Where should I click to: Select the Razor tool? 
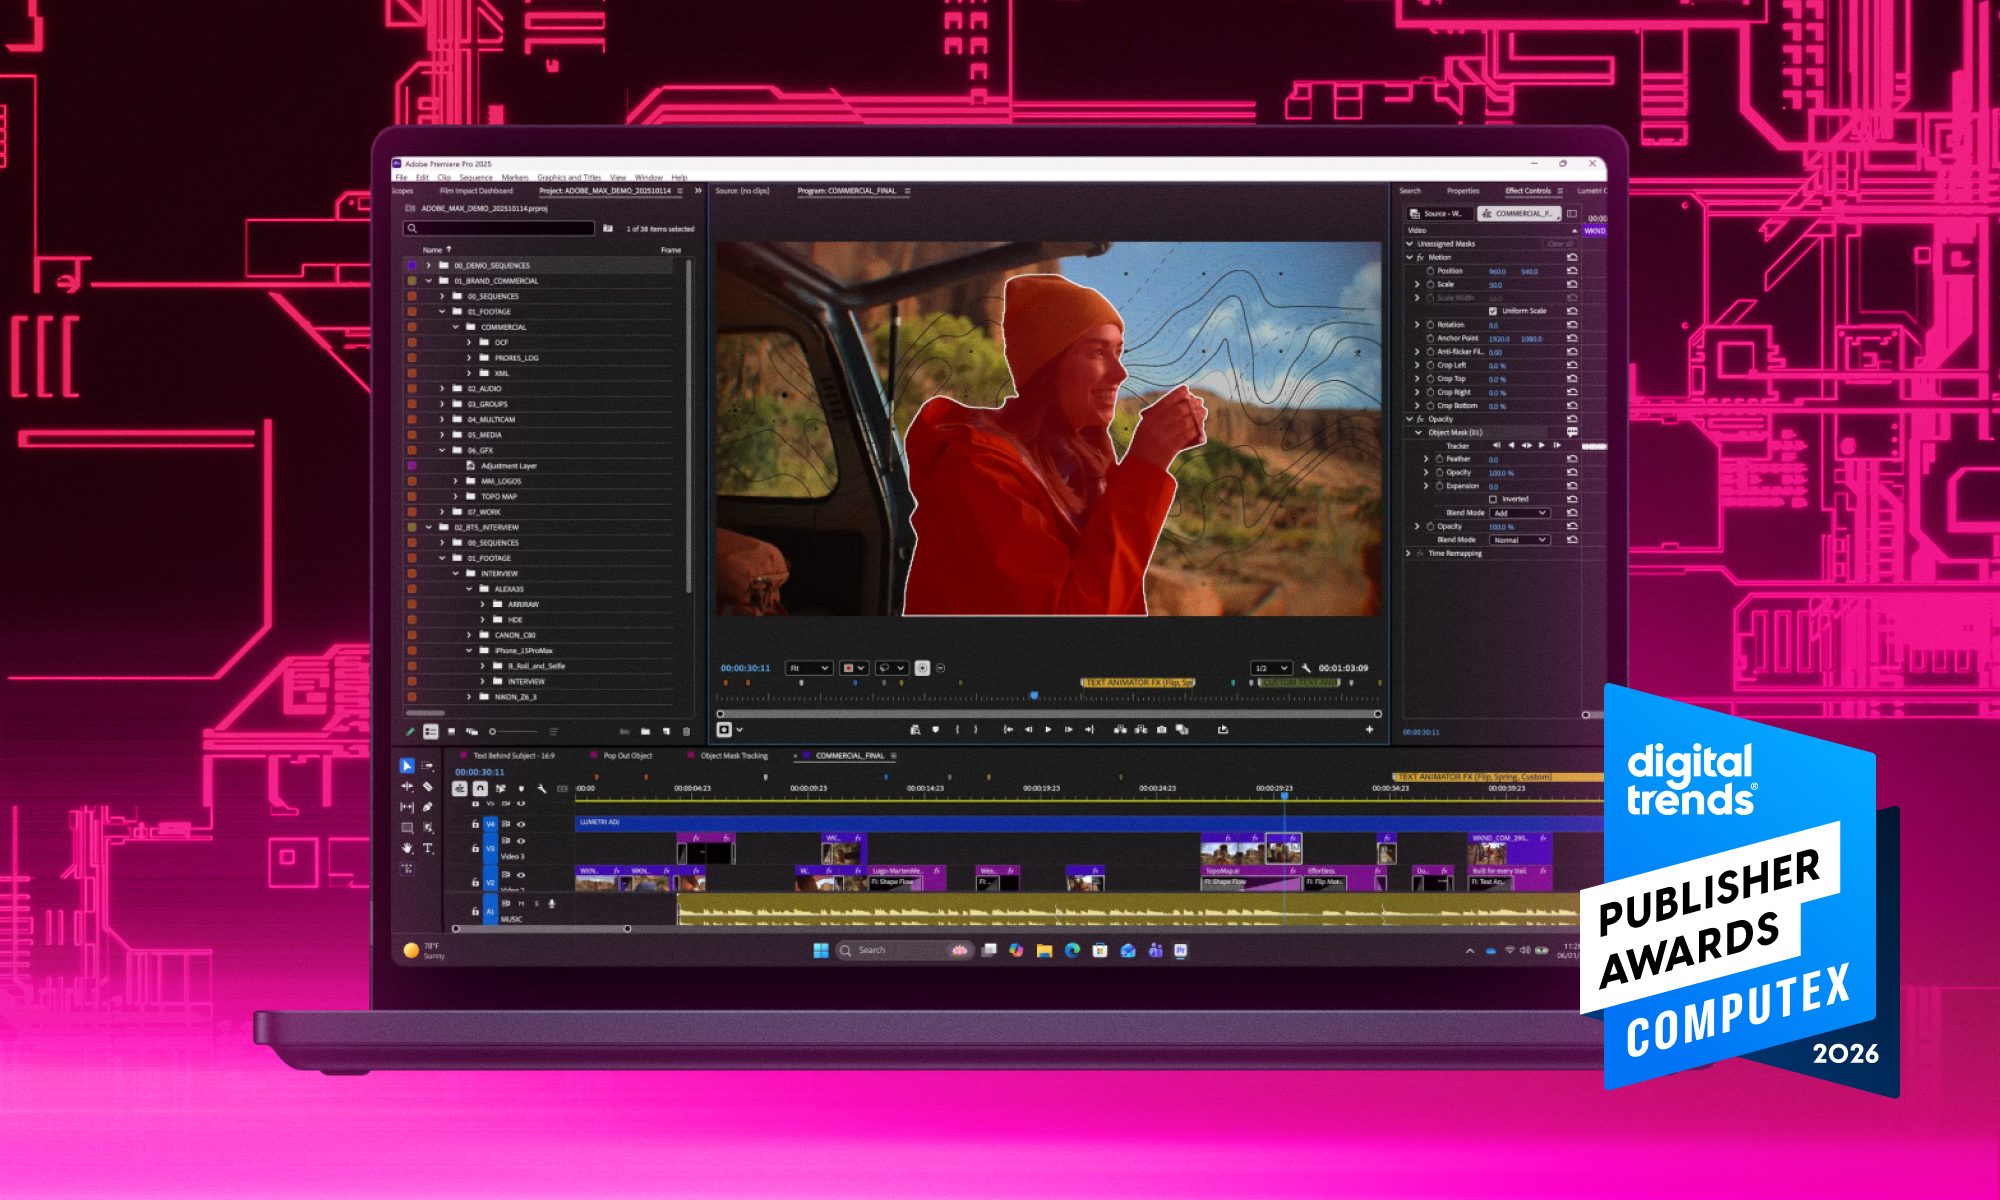tap(428, 787)
